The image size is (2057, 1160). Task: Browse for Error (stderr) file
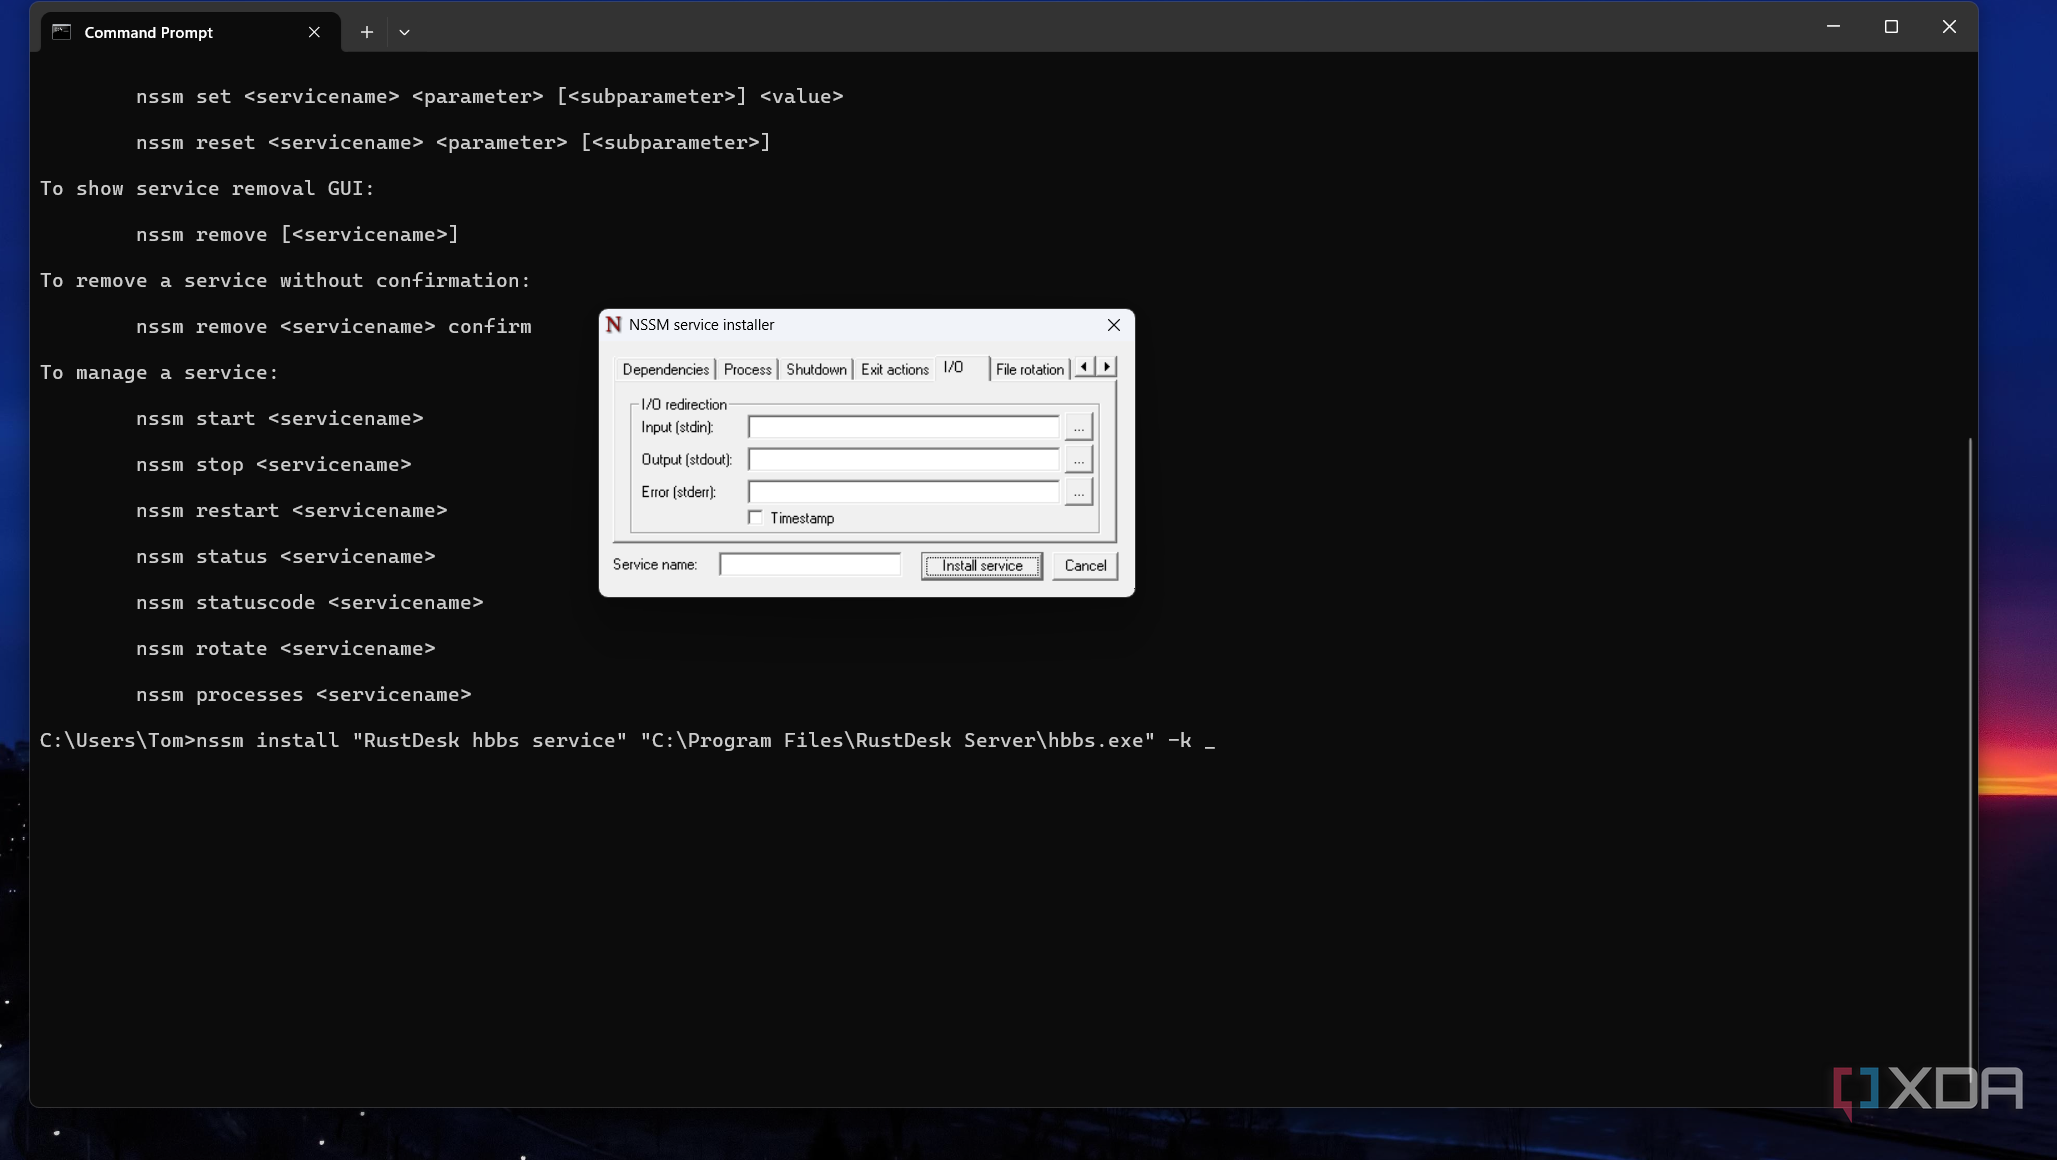[1078, 492]
